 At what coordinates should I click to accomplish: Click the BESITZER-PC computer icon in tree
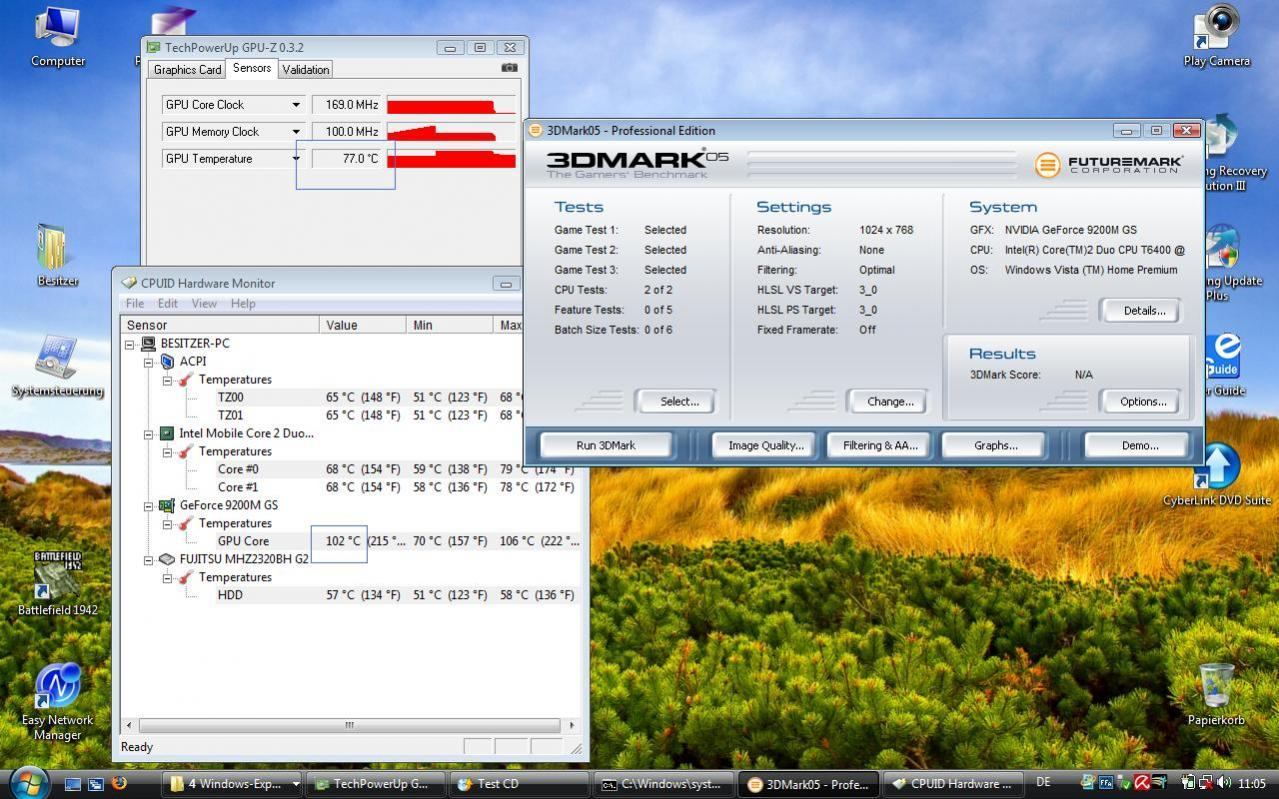tap(148, 343)
